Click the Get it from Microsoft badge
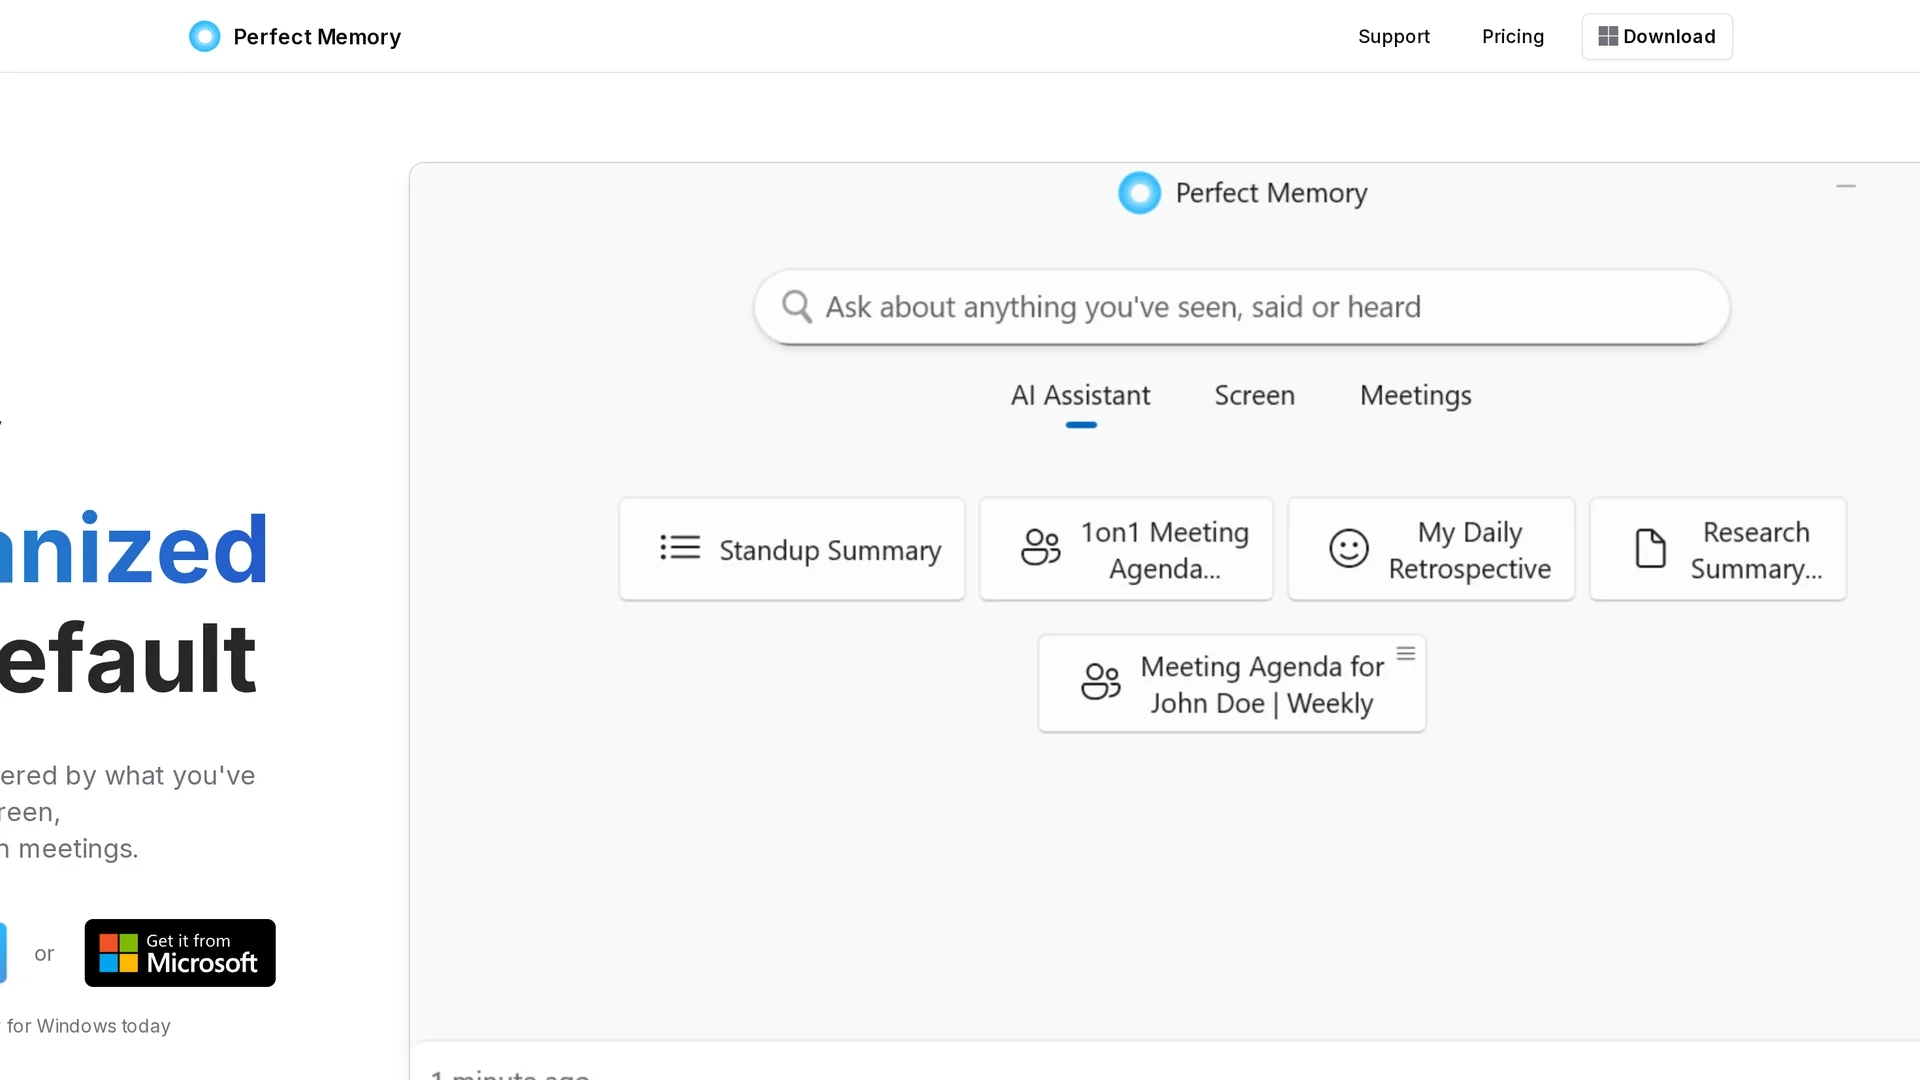Screen dimensions: 1920x1080 (x=180, y=953)
